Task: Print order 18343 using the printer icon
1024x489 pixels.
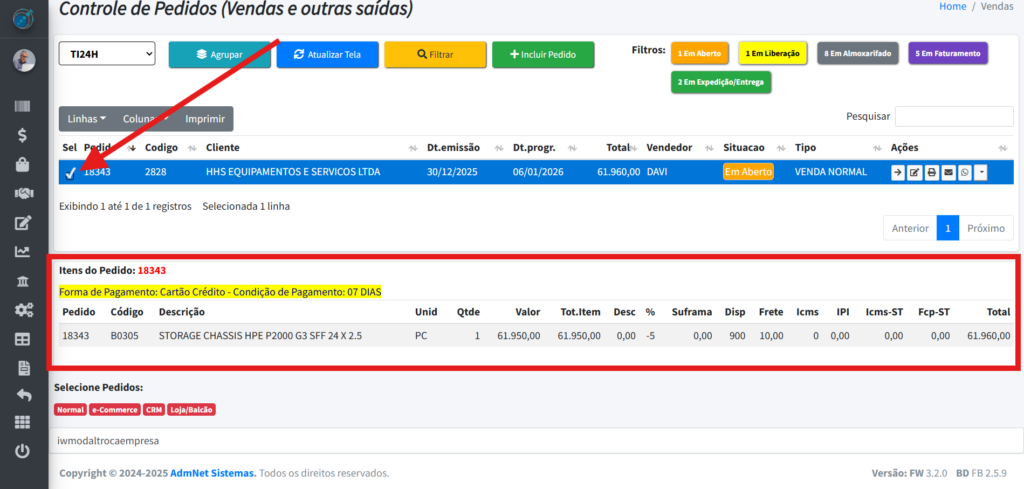Action: tap(931, 173)
